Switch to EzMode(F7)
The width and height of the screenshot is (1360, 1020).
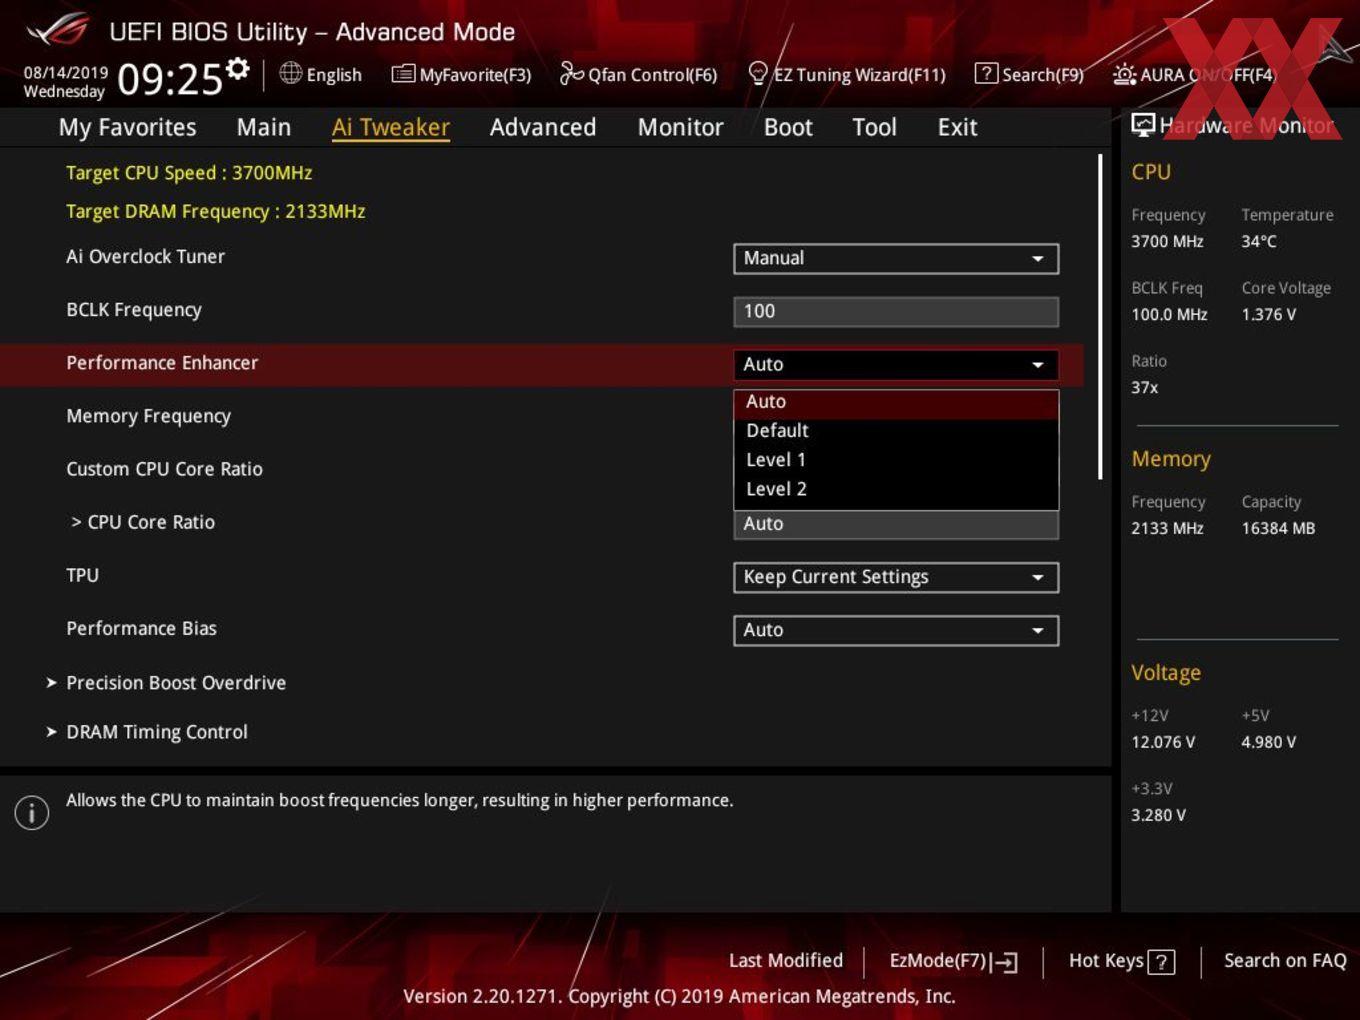(x=953, y=962)
